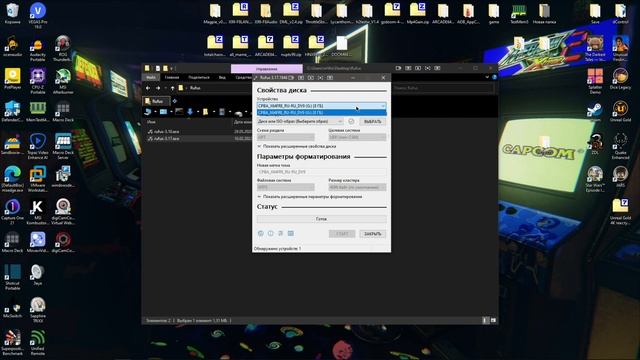Open the Topaz Video Enhance AI shortcut
The width and height of the screenshot is (640, 360).
38,146
